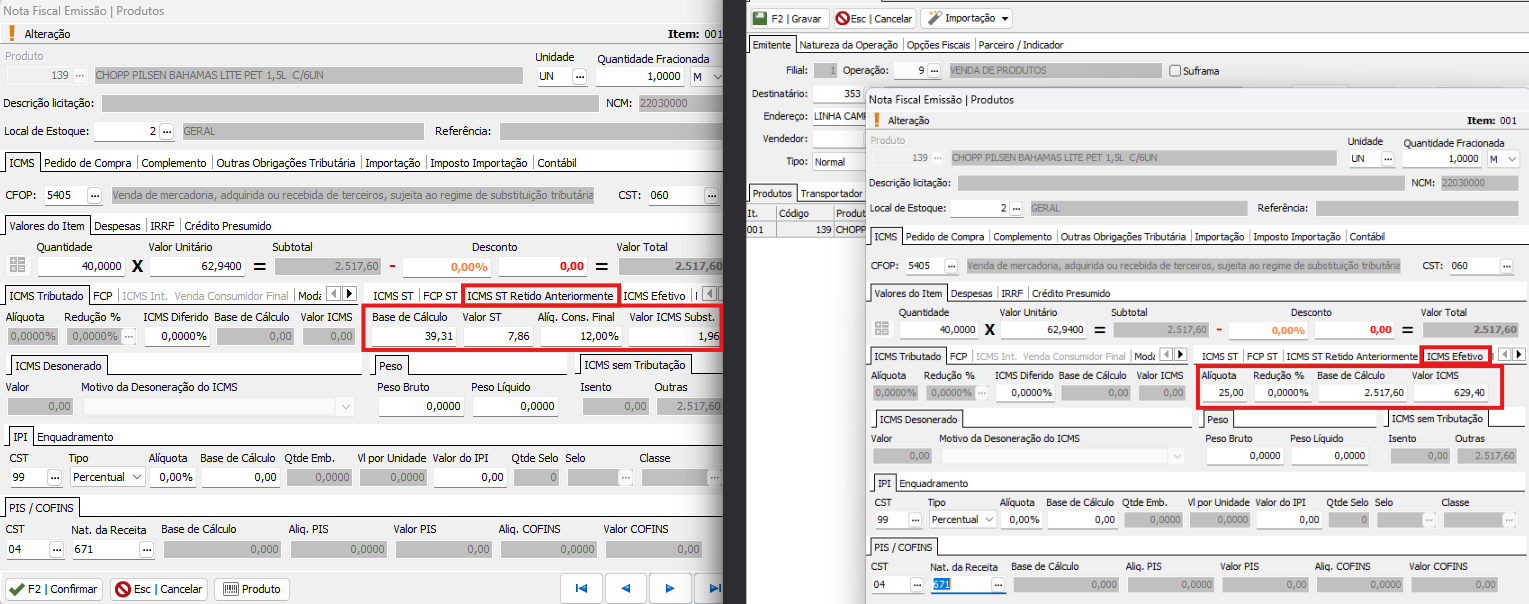This screenshot has height=604, width=1529.
Task: Click the grid icon beside Quantidade in left window
Action: tap(17, 266)
